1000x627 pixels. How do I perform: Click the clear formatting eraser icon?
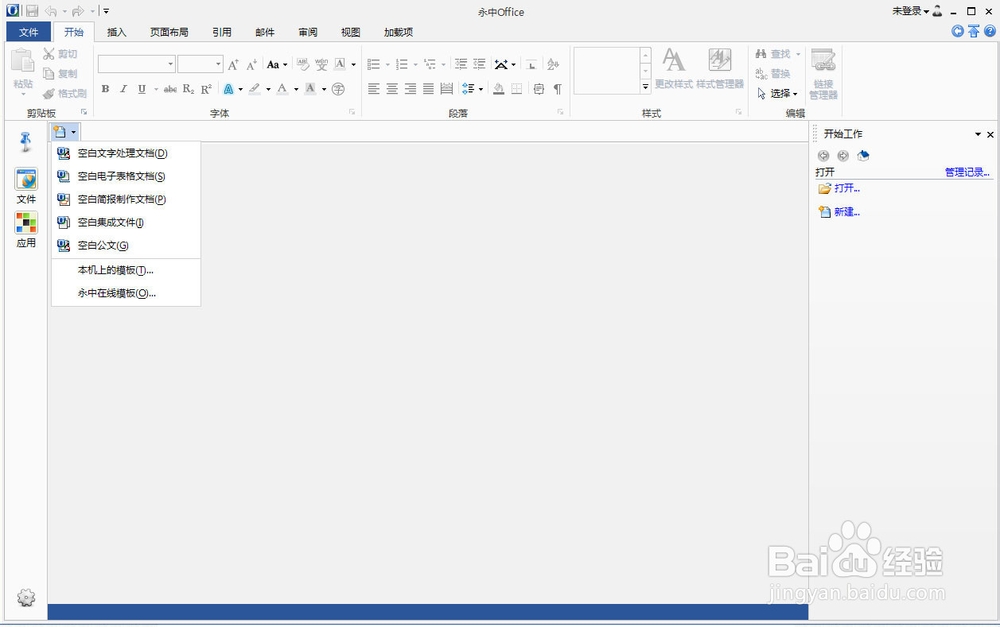302,64
